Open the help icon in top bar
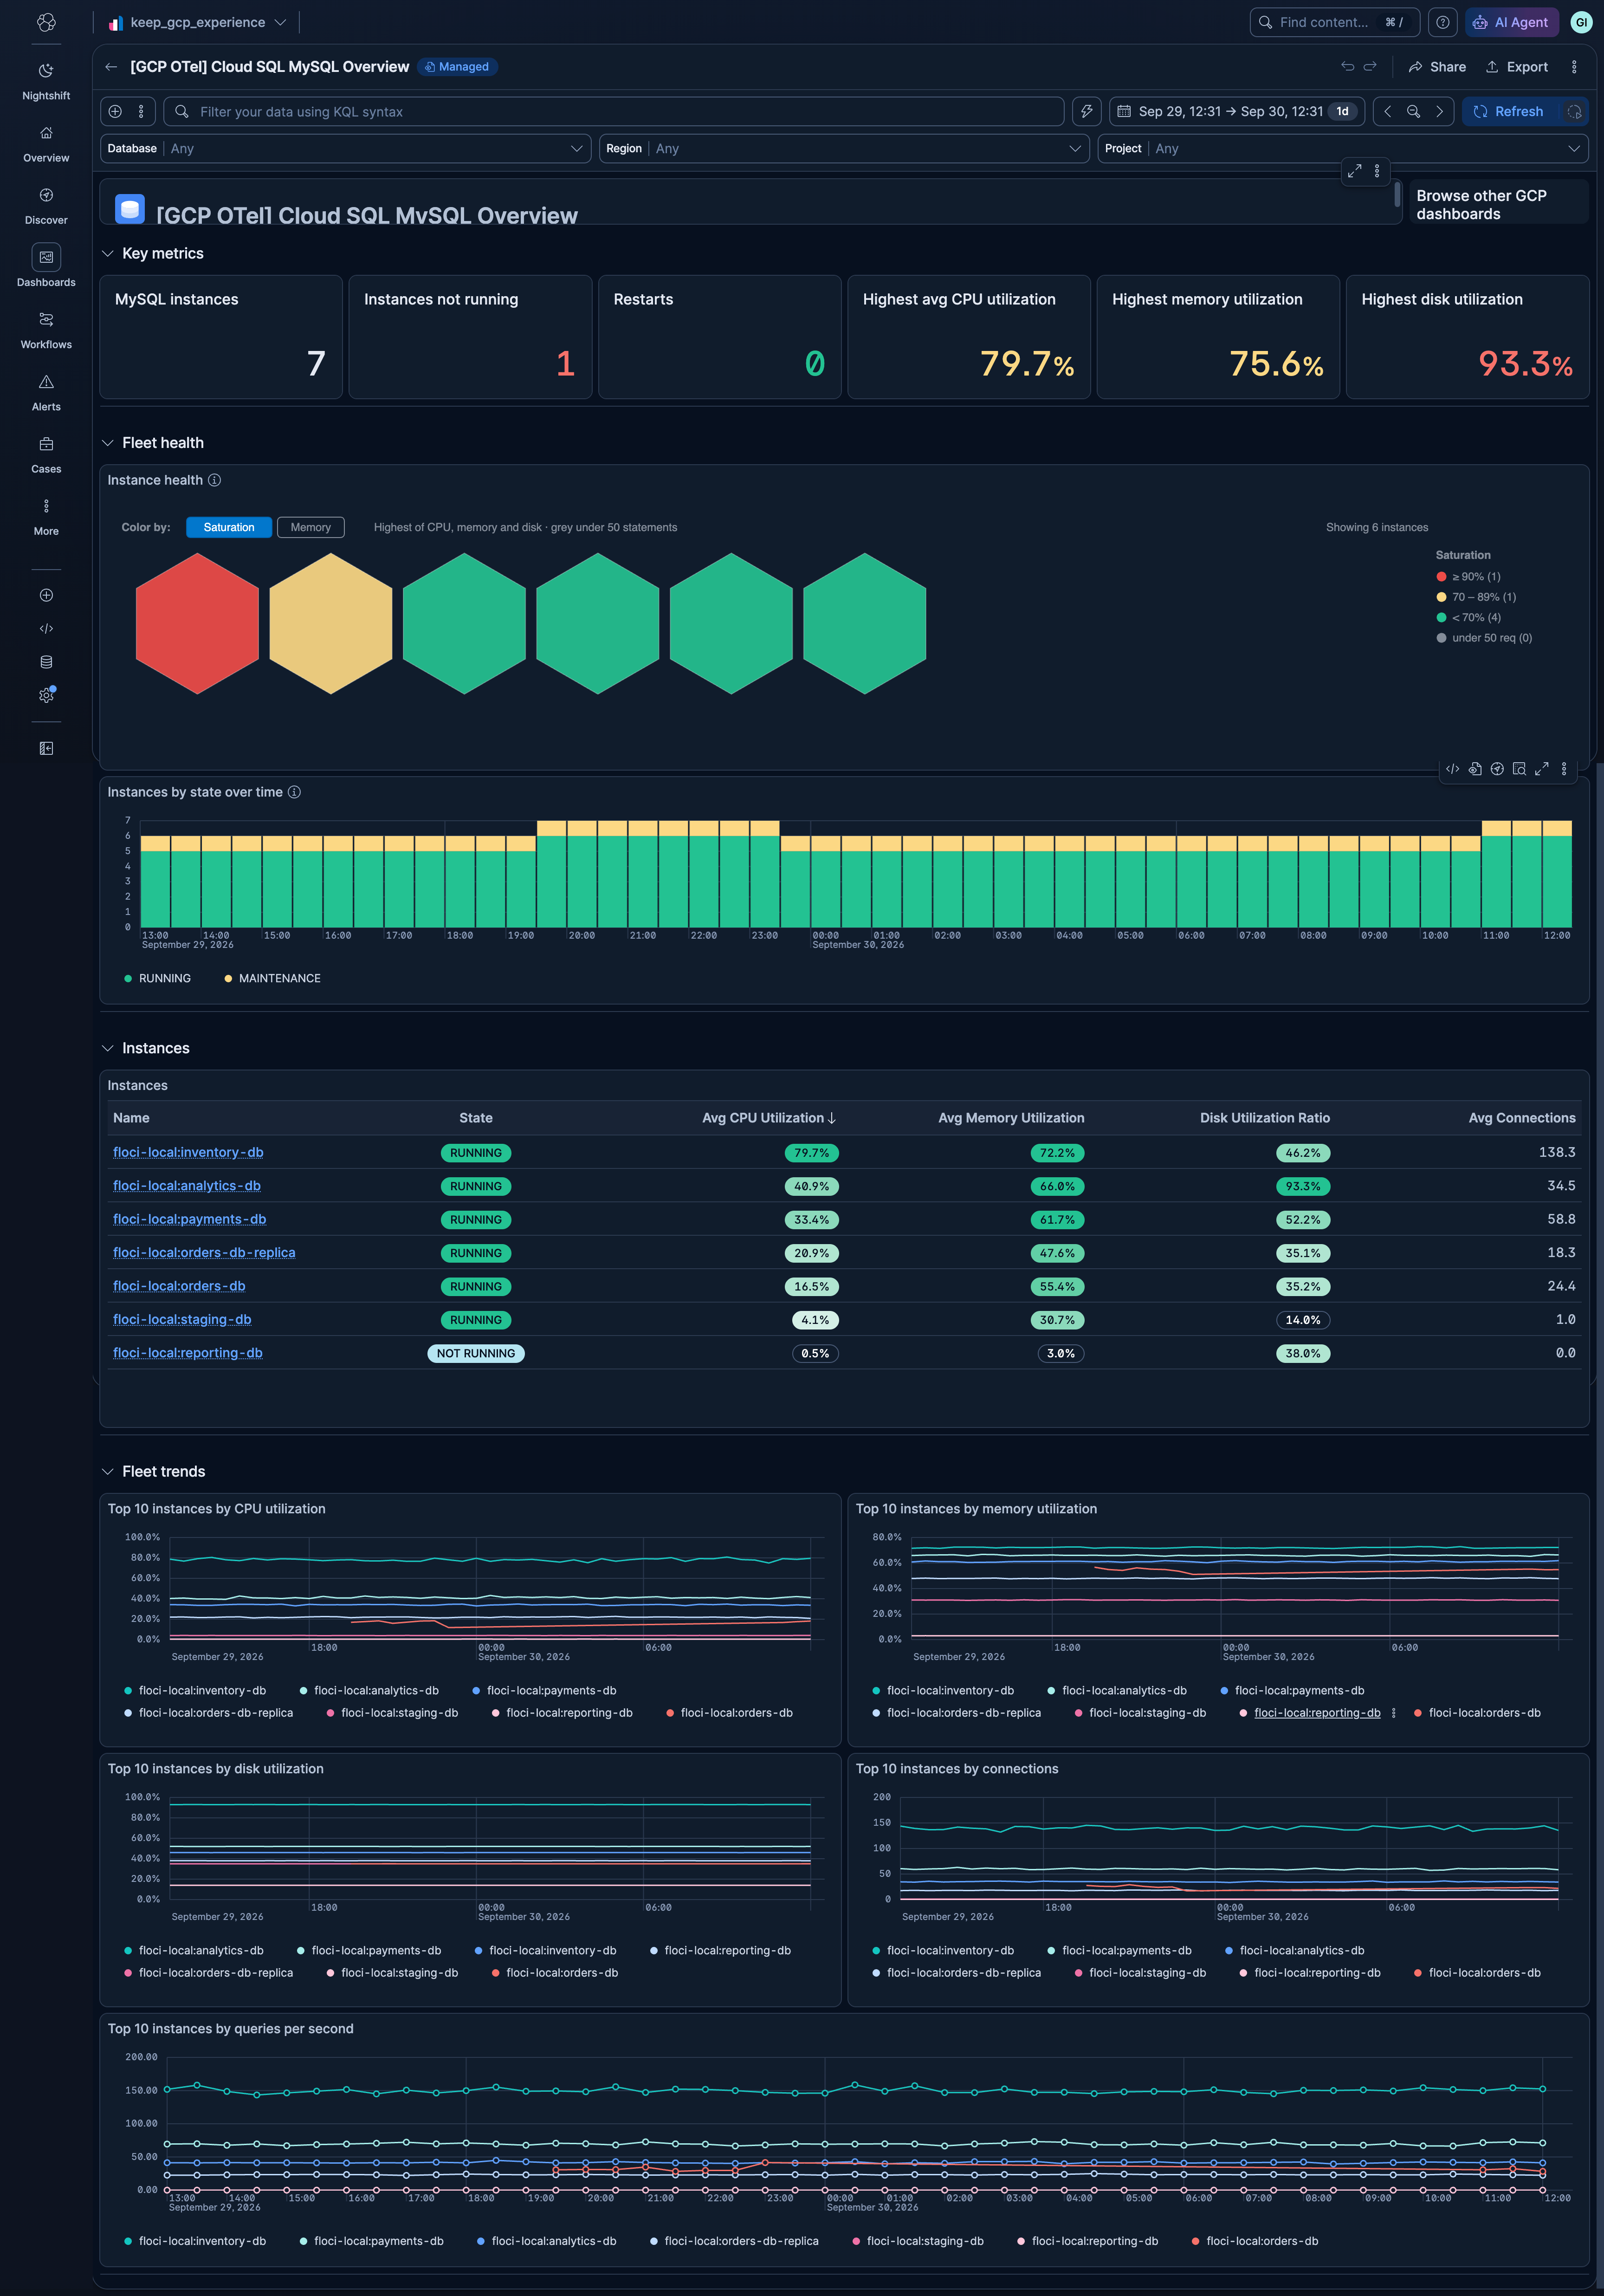This screenshot has width=1604, height=2296. pyautogui.click(x=1442, y=22)
